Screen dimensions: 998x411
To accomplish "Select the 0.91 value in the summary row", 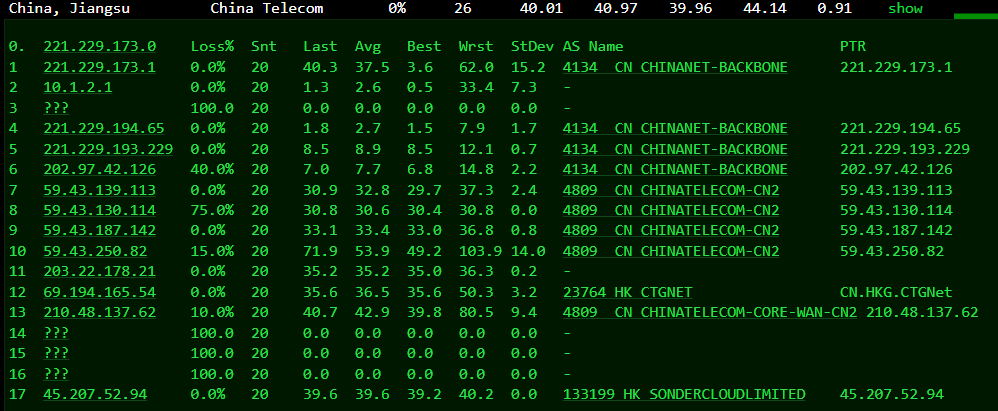I will pos(834,8).
